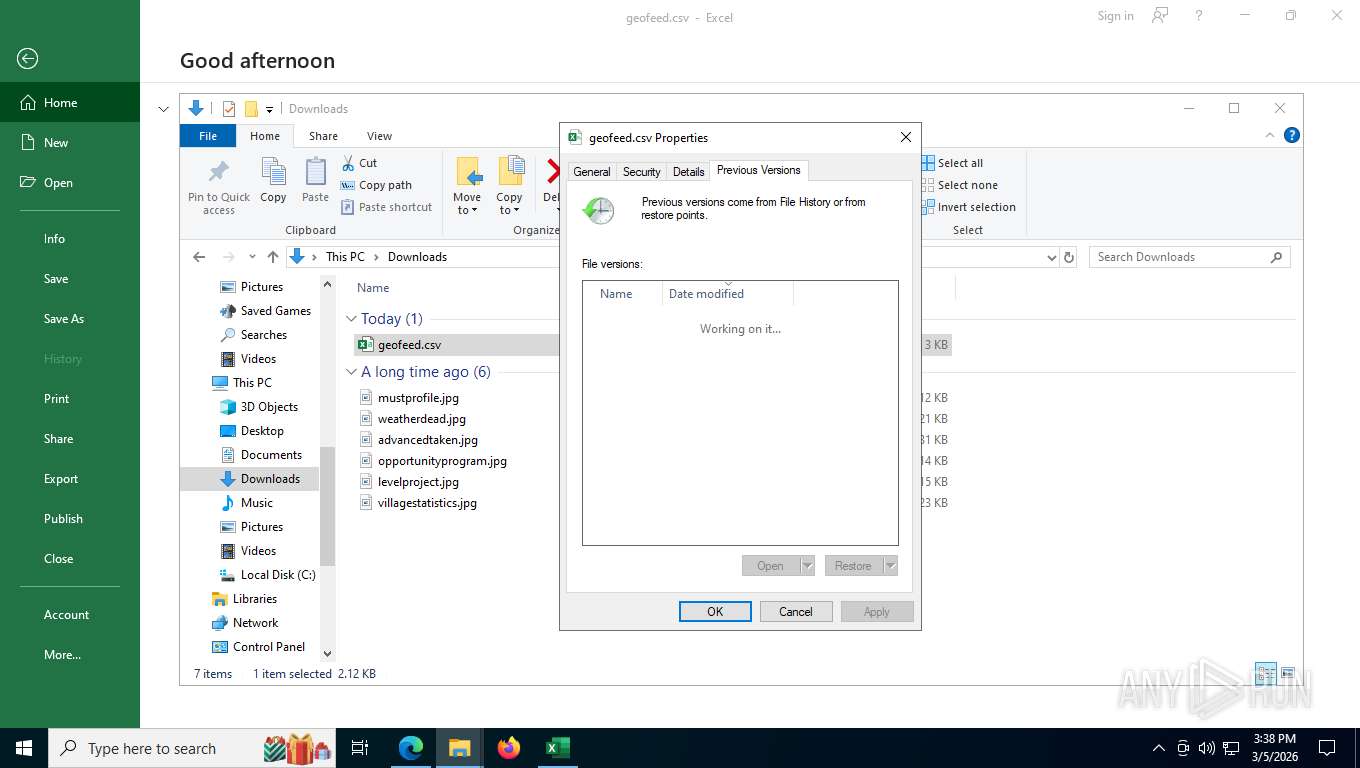Click the Paste icon in ribbon
The image size is (1360, 768).
[x=315, y=180]
